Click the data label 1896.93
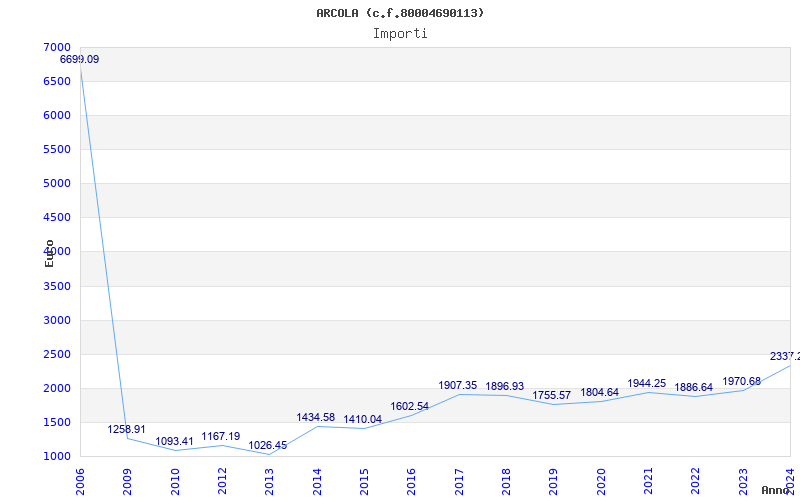Image resolution: width=800 pixels, height=500 pixels. (x=505, y=387)
